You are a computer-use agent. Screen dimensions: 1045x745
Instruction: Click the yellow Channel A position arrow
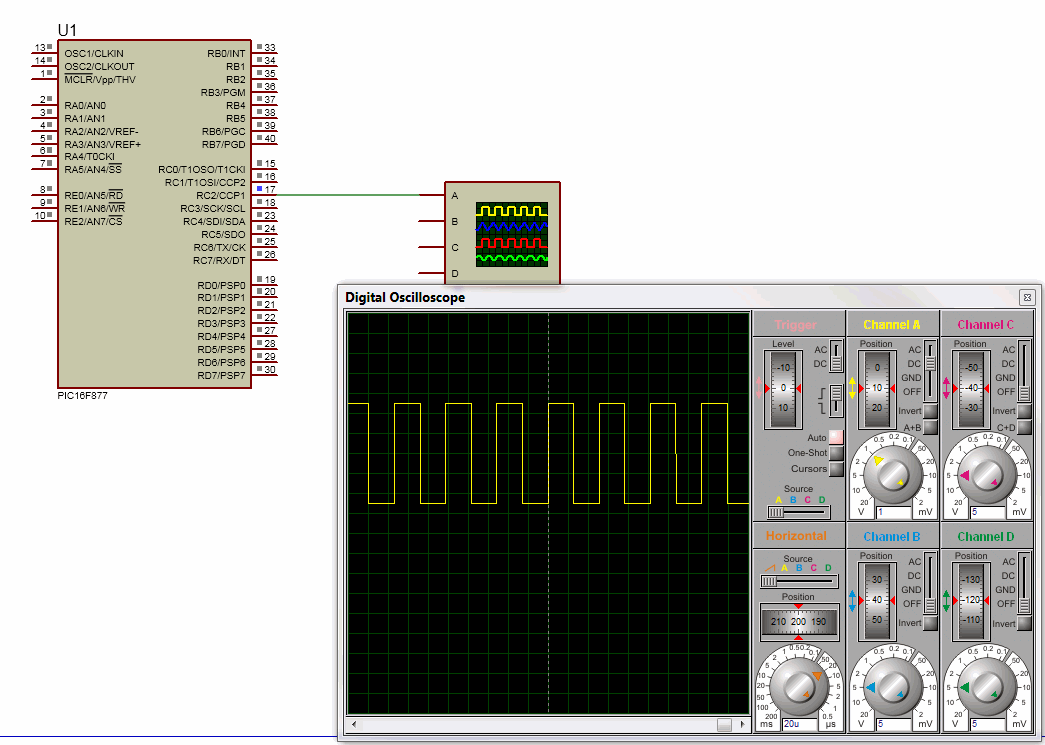(x=853, y=388)
